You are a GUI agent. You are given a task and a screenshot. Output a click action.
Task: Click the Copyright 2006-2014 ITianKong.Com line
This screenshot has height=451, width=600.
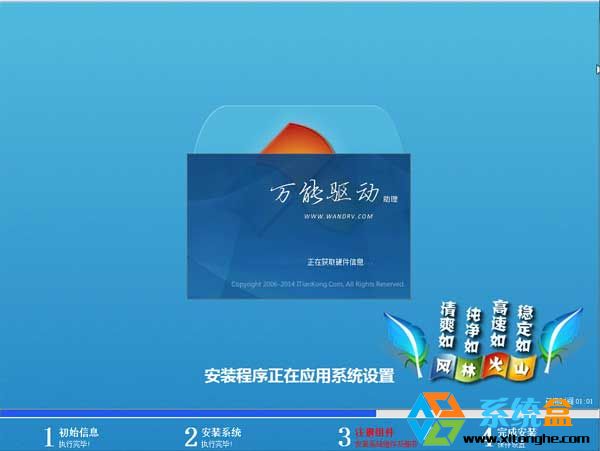click(317, 284)
